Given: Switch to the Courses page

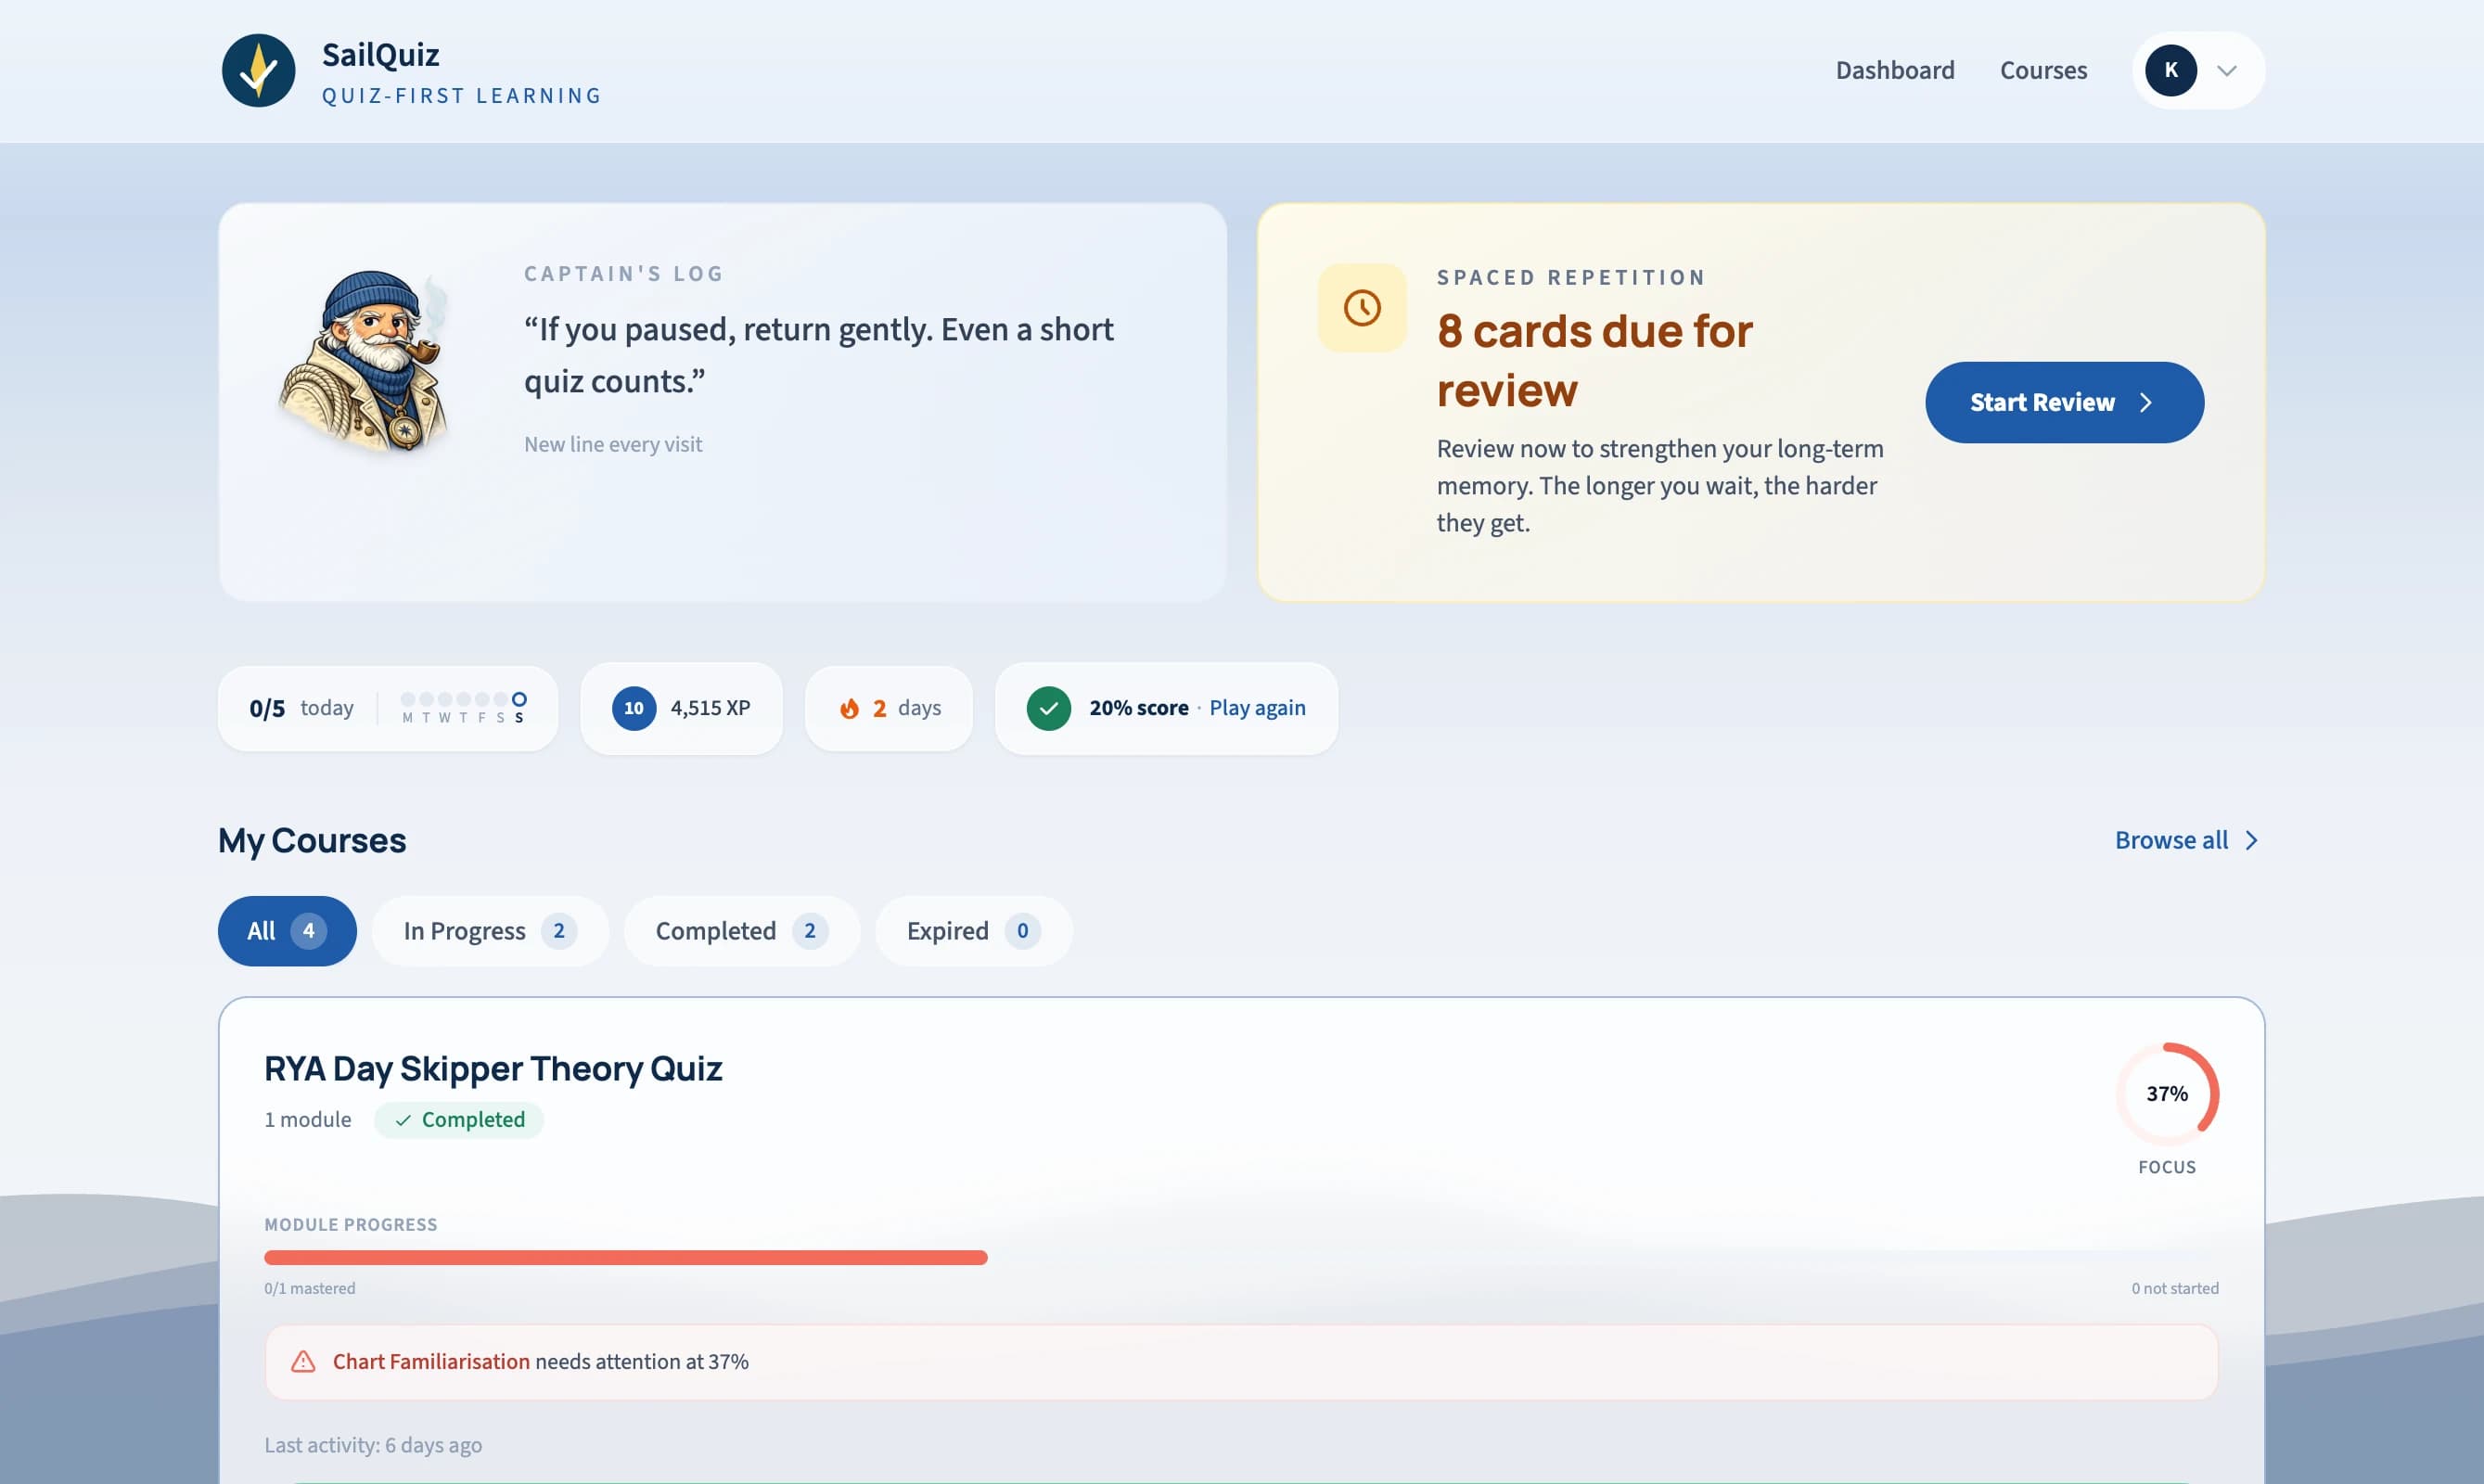Looking at the screenshot, I should click(x=2043, y=70).
